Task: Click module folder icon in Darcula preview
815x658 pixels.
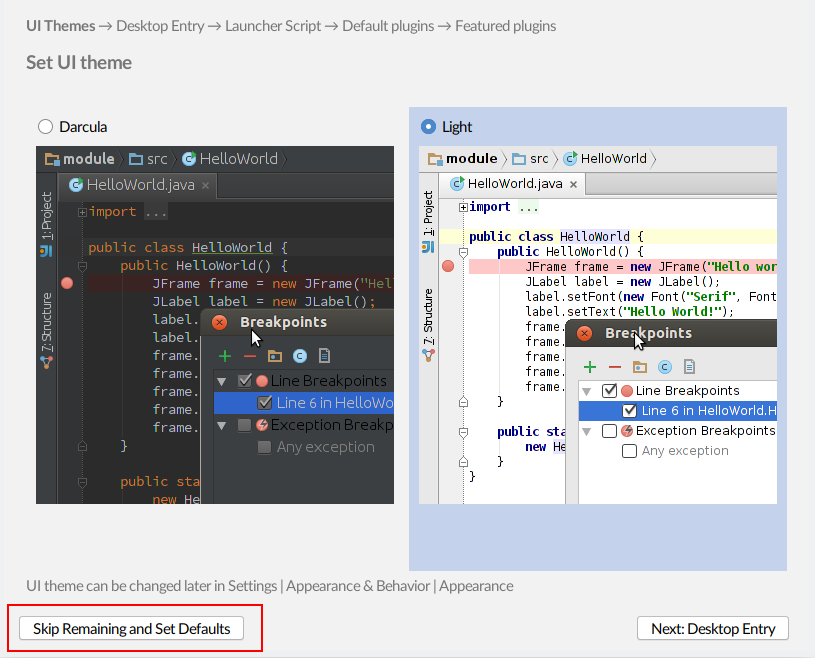Action: pos(52,159)
